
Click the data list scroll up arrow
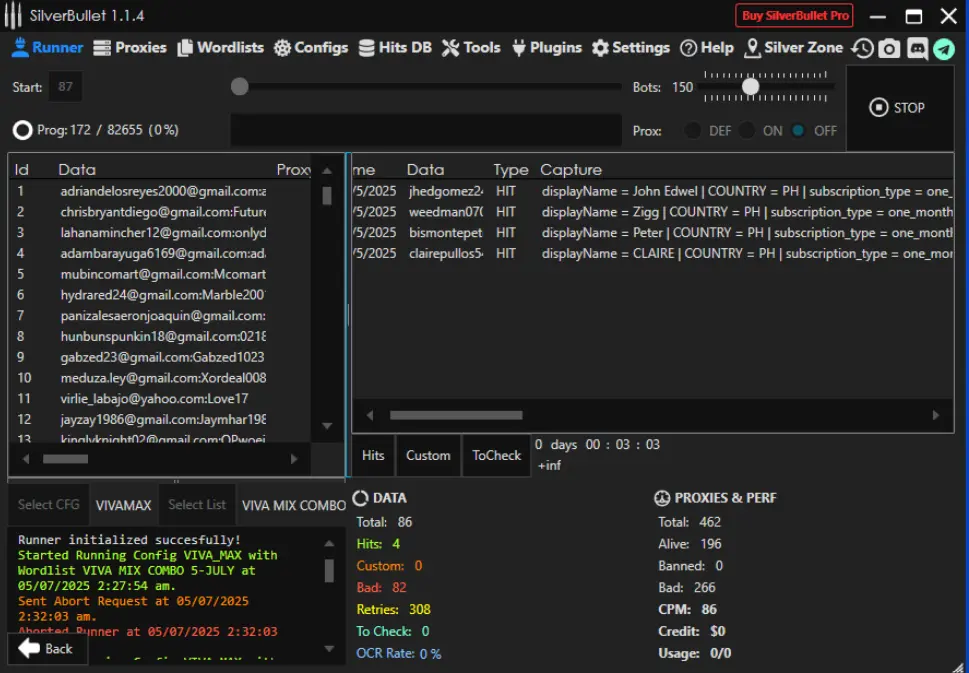(x=327, y=171)
